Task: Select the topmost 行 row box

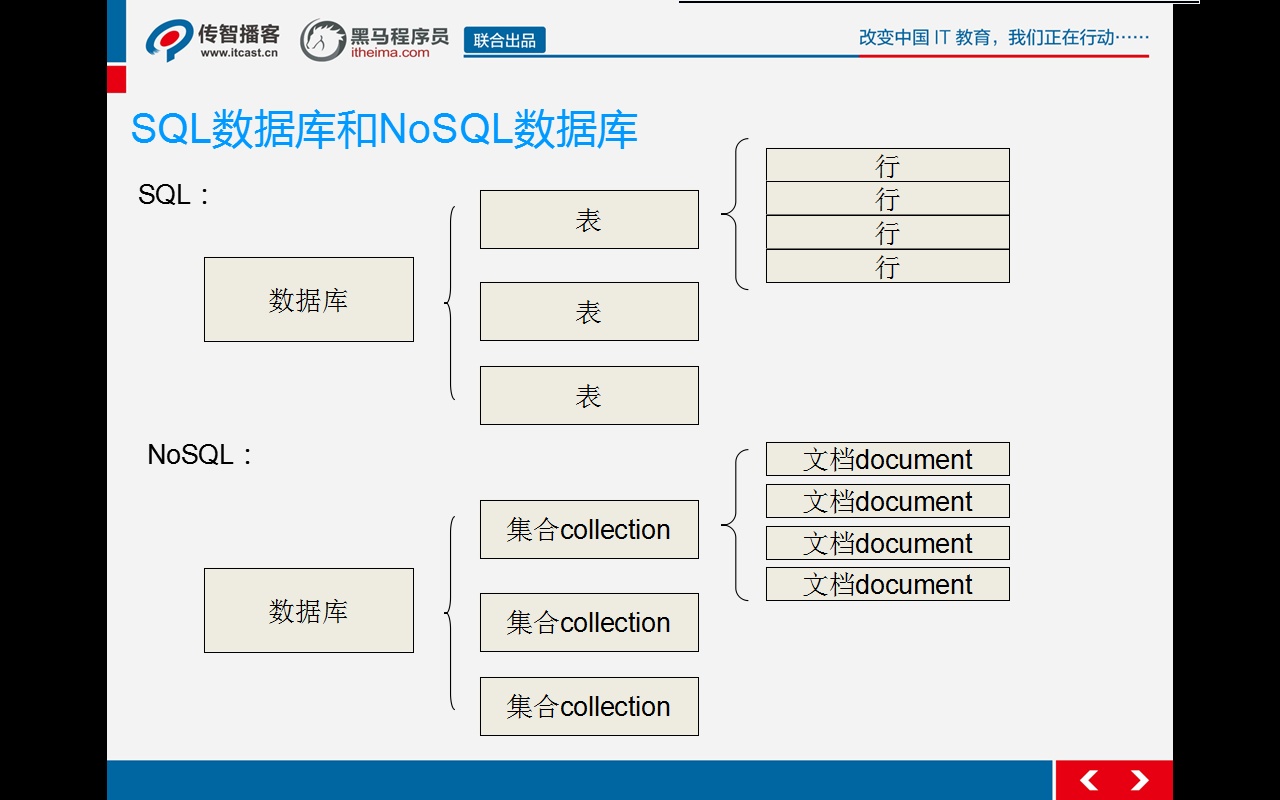Action: [888, 165]
